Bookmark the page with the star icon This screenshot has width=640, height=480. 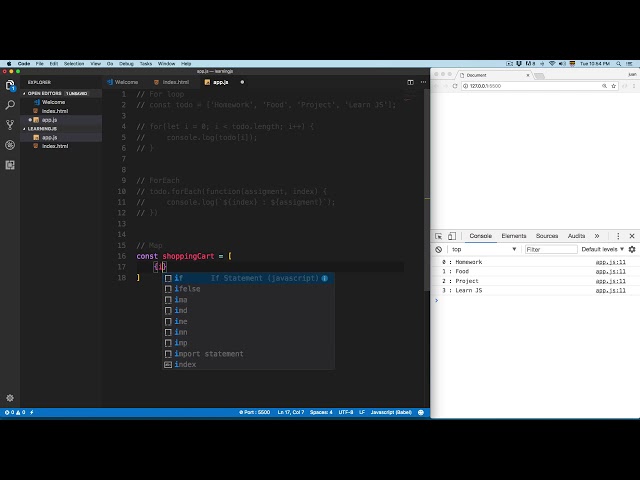[613, 86]
